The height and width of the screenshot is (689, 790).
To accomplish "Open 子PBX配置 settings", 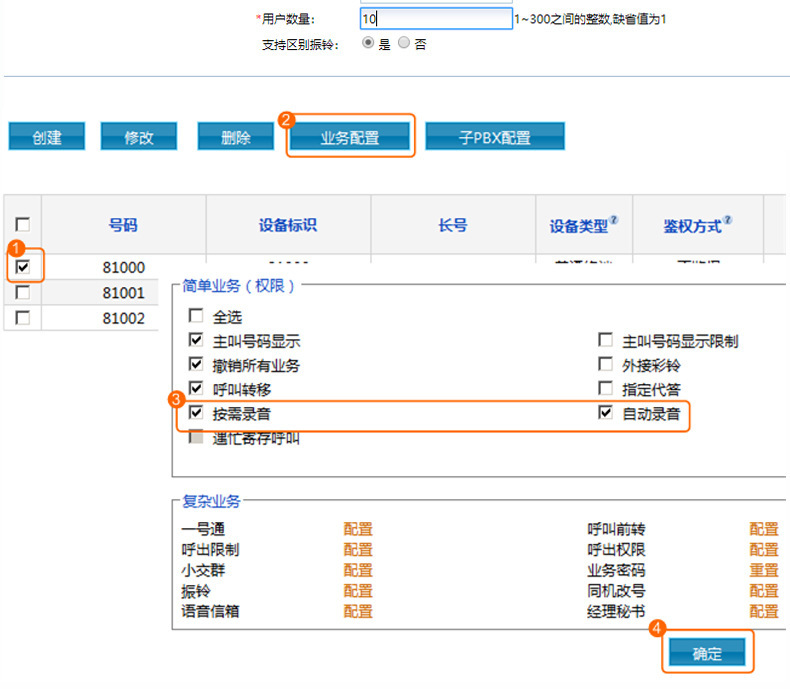I will coord(495,136).
